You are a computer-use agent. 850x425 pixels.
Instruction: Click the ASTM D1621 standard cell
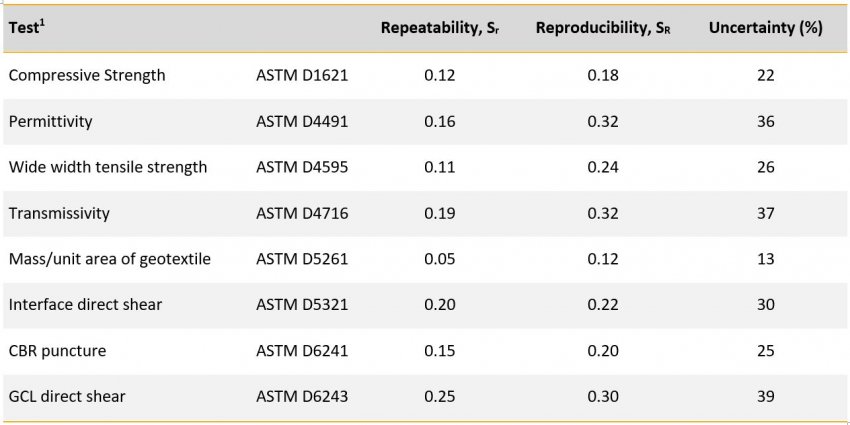pos(302,75)
